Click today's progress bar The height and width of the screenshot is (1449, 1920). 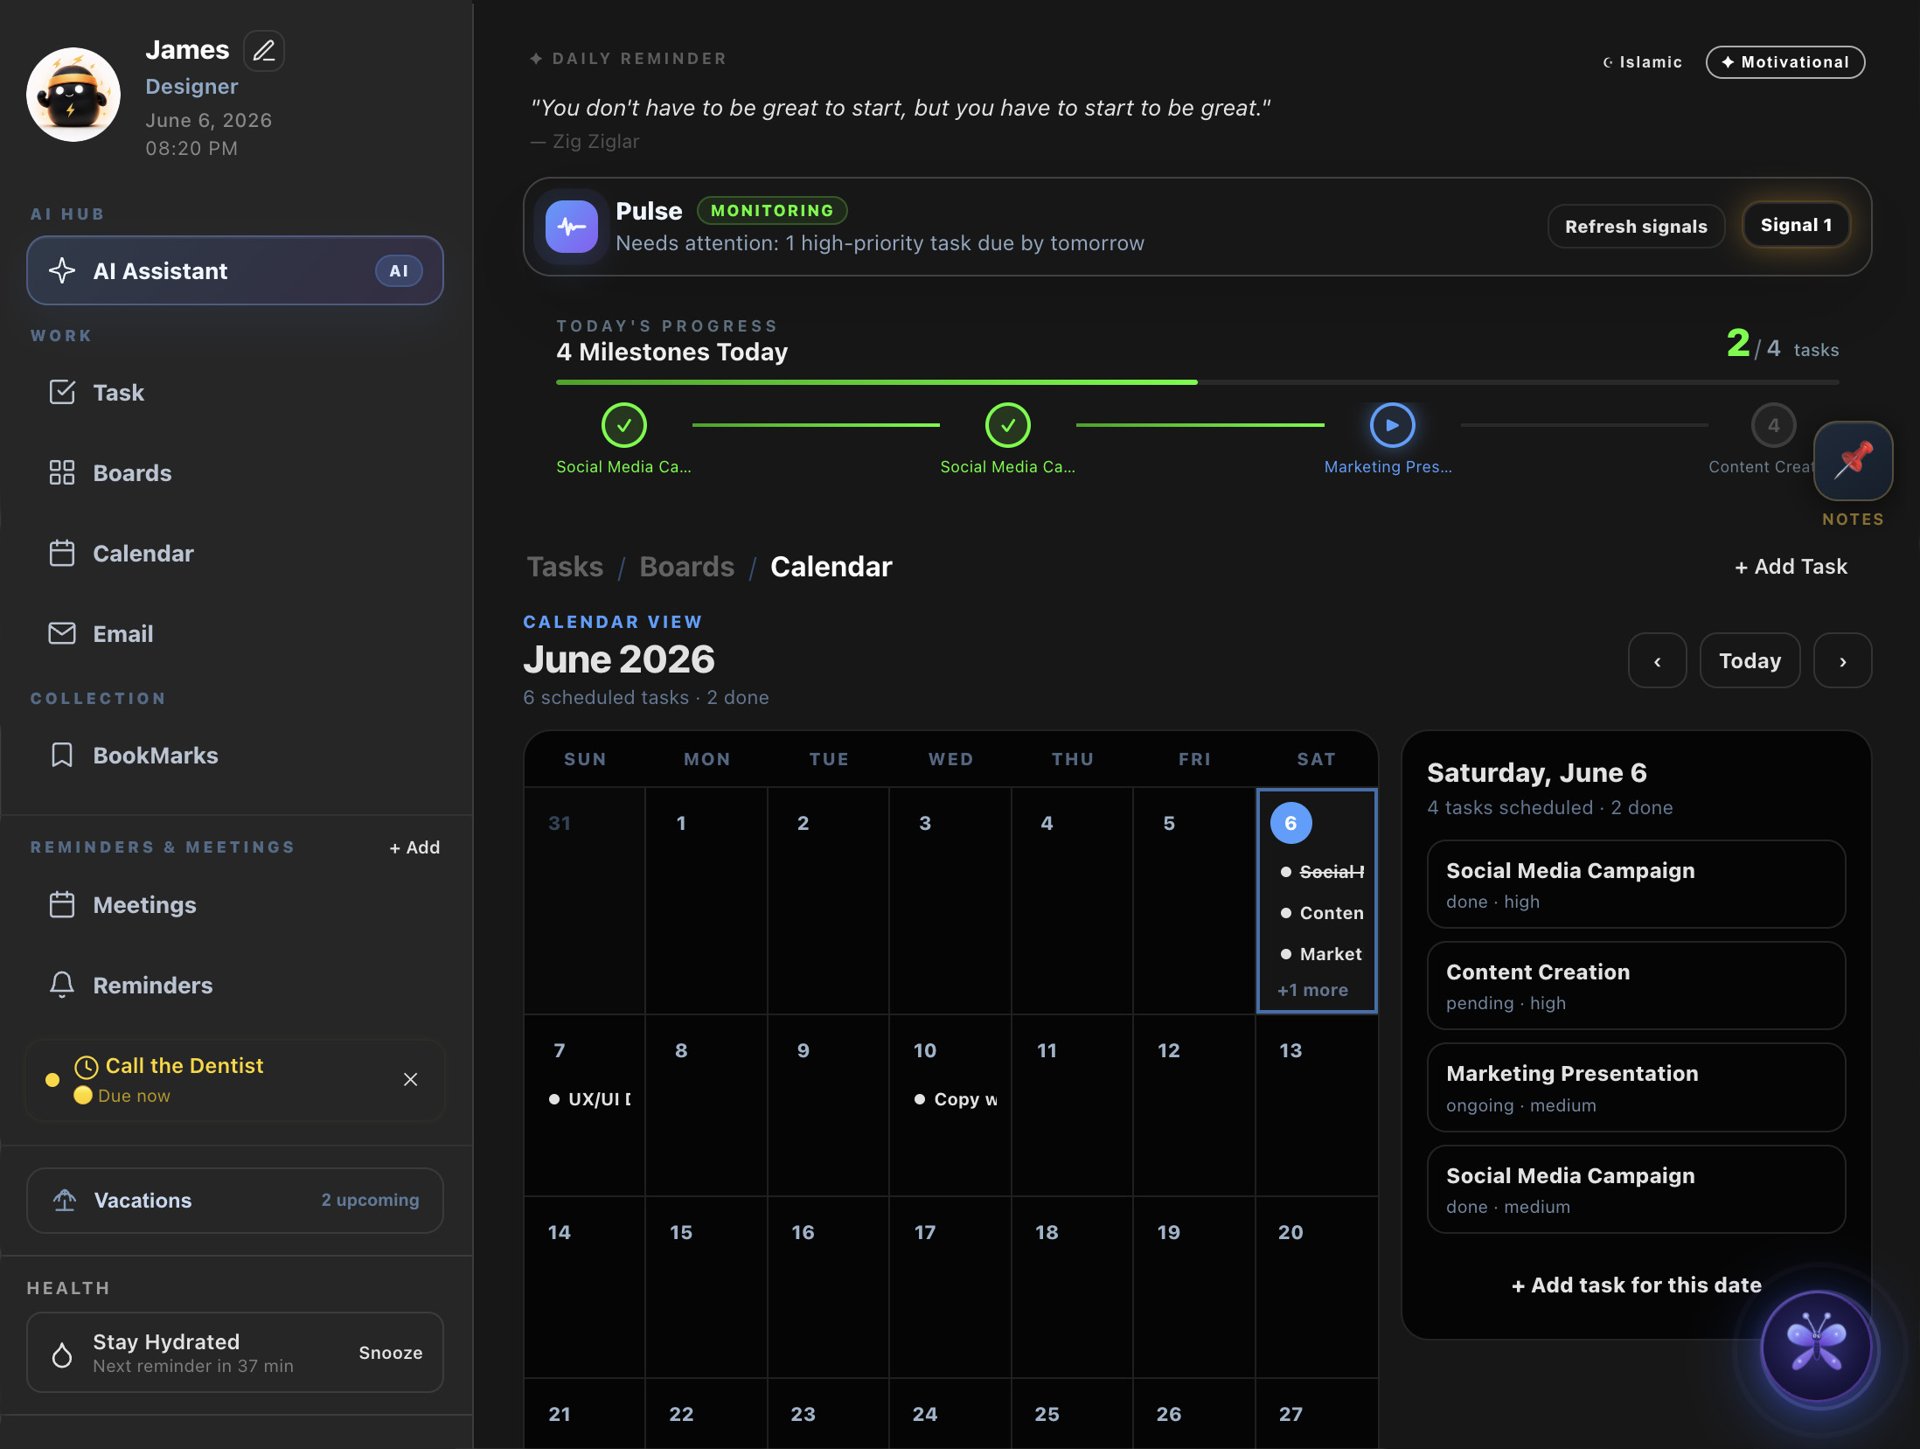(1197, 382)
